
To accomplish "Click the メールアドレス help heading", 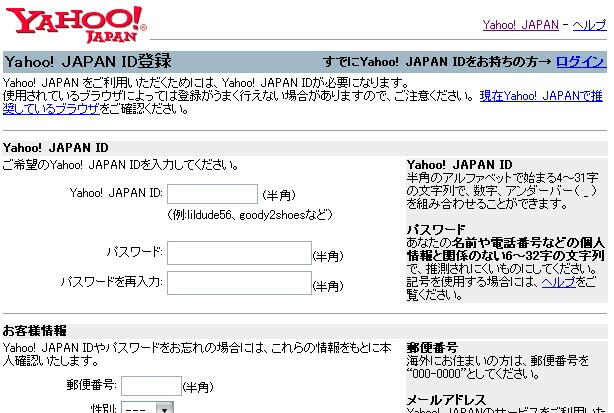I will point(446,400).
